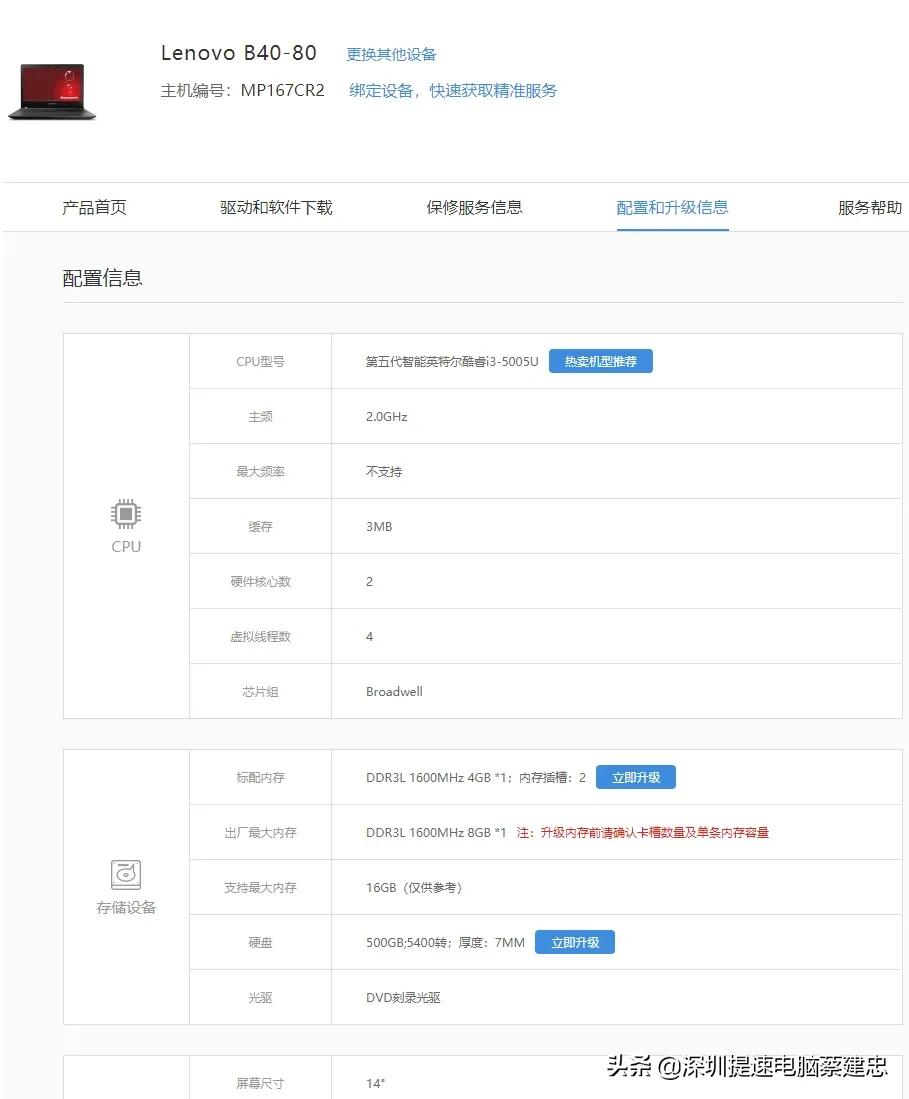This screenshot has height=1099, width=909.
Task: Click the 头条 watermark icon at bottom
Action: click(x=628, y=1068)
